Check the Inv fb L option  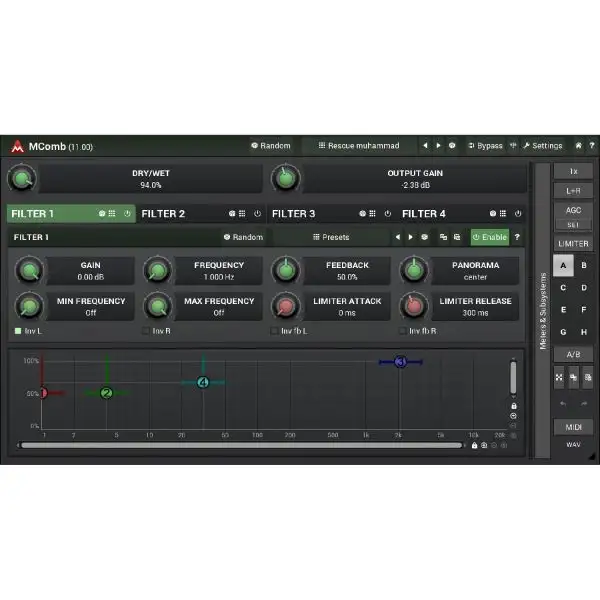pos(274,330)
